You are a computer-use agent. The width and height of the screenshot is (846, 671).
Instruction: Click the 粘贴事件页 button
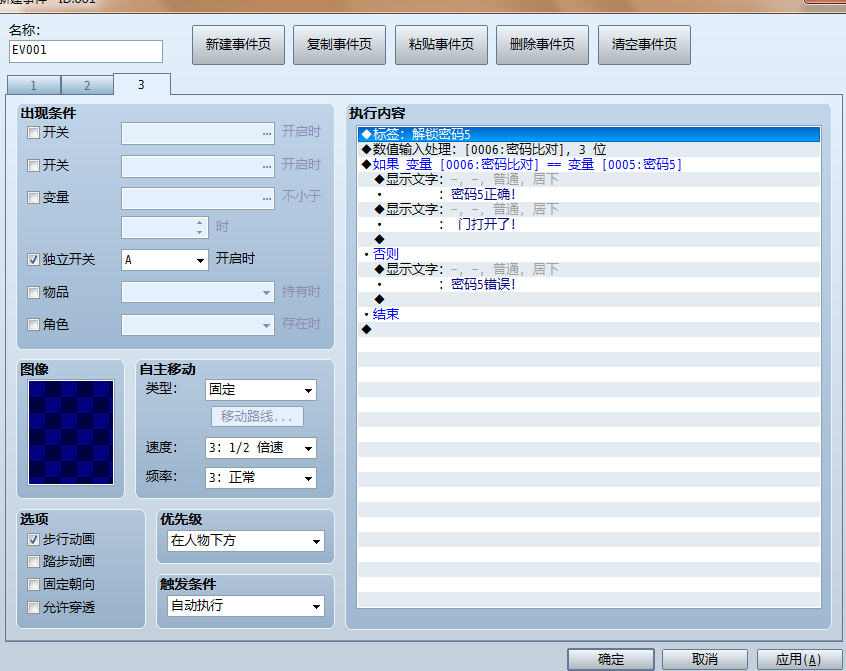tap(441, 45)
